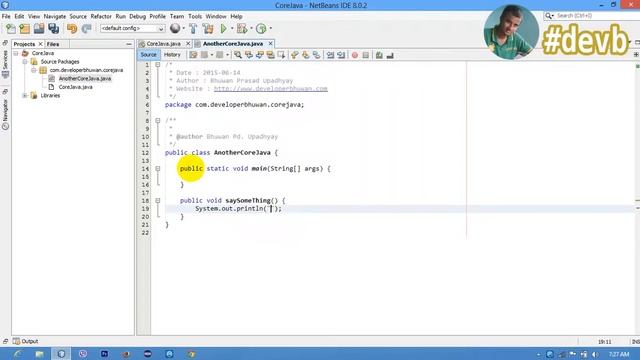Viewport: 640px width, 360px height.
Task: Open dropdown arrow next to Debug Project
Action: pyautogui.click(x=251, y=28)
